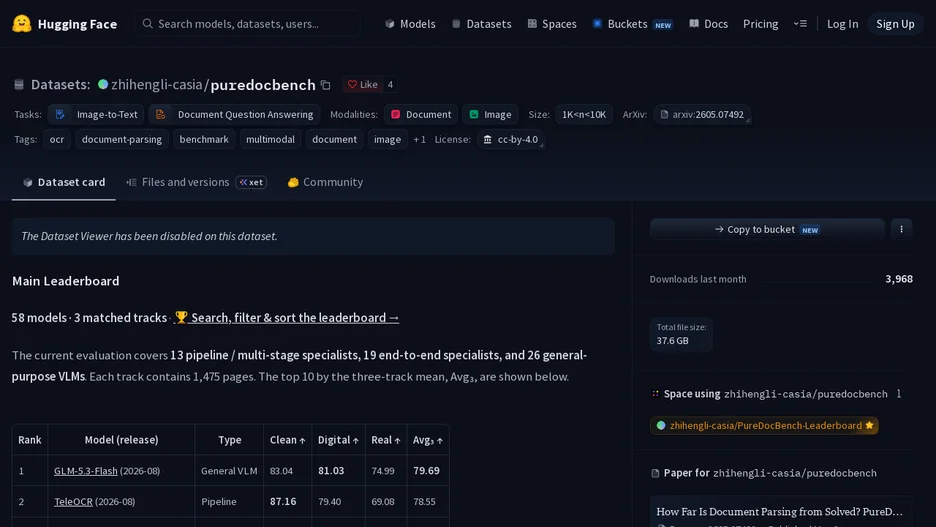Click Copy to bucket button
The image size is (936, 527).
click(767, 230)
